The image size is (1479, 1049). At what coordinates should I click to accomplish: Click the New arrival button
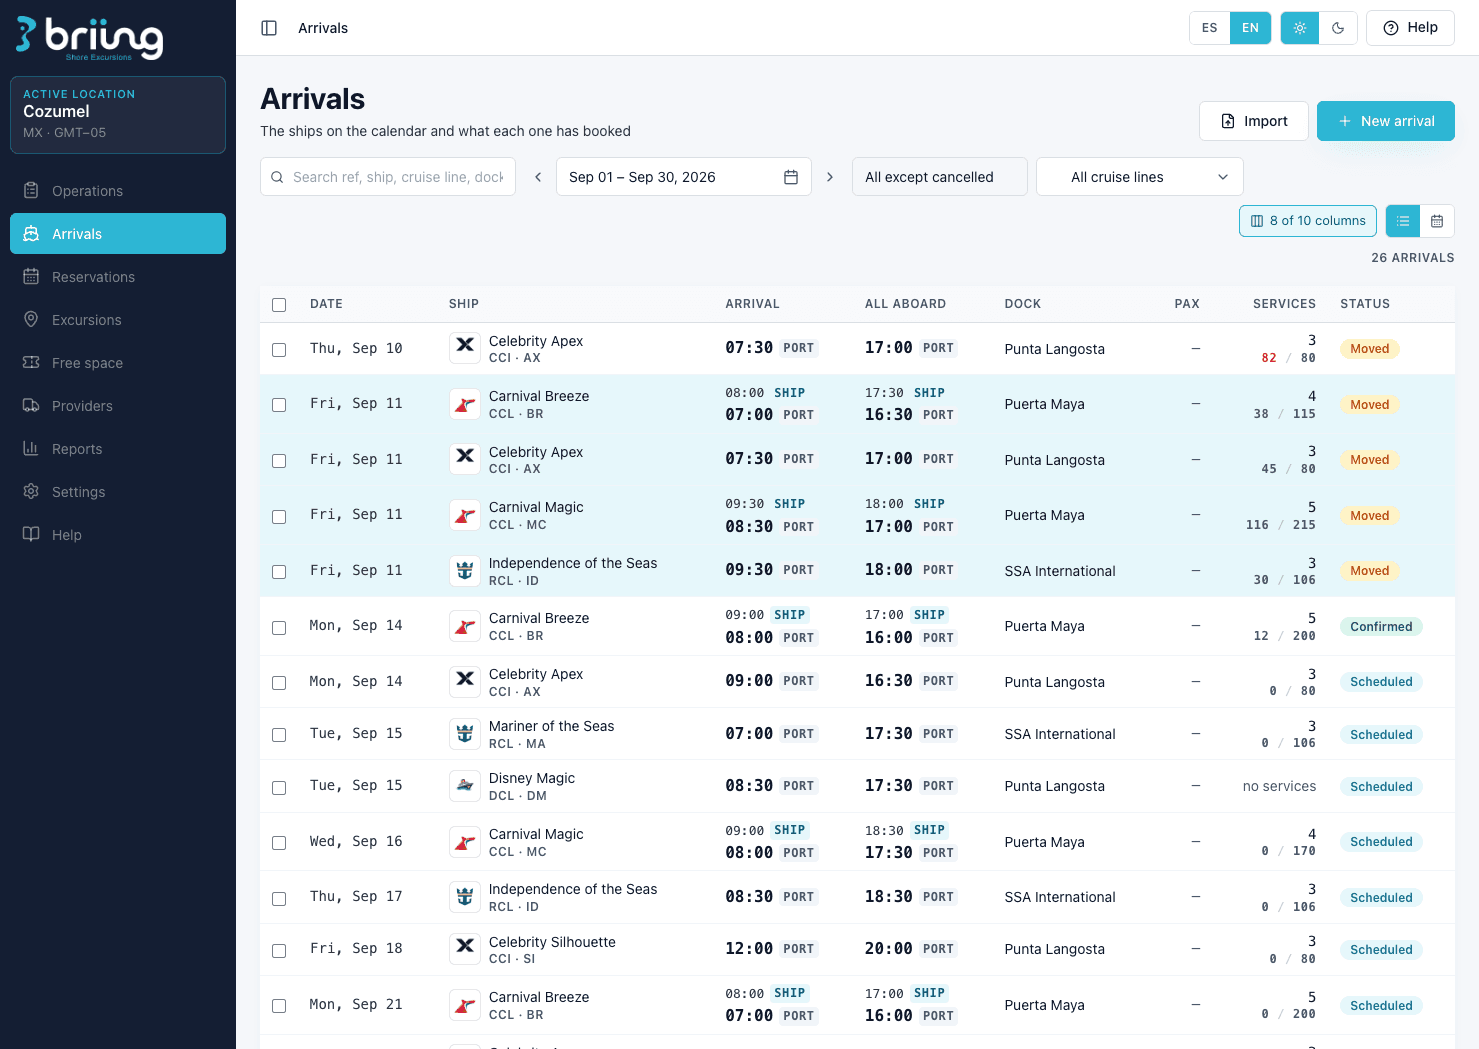click(x=1386, y=121)
